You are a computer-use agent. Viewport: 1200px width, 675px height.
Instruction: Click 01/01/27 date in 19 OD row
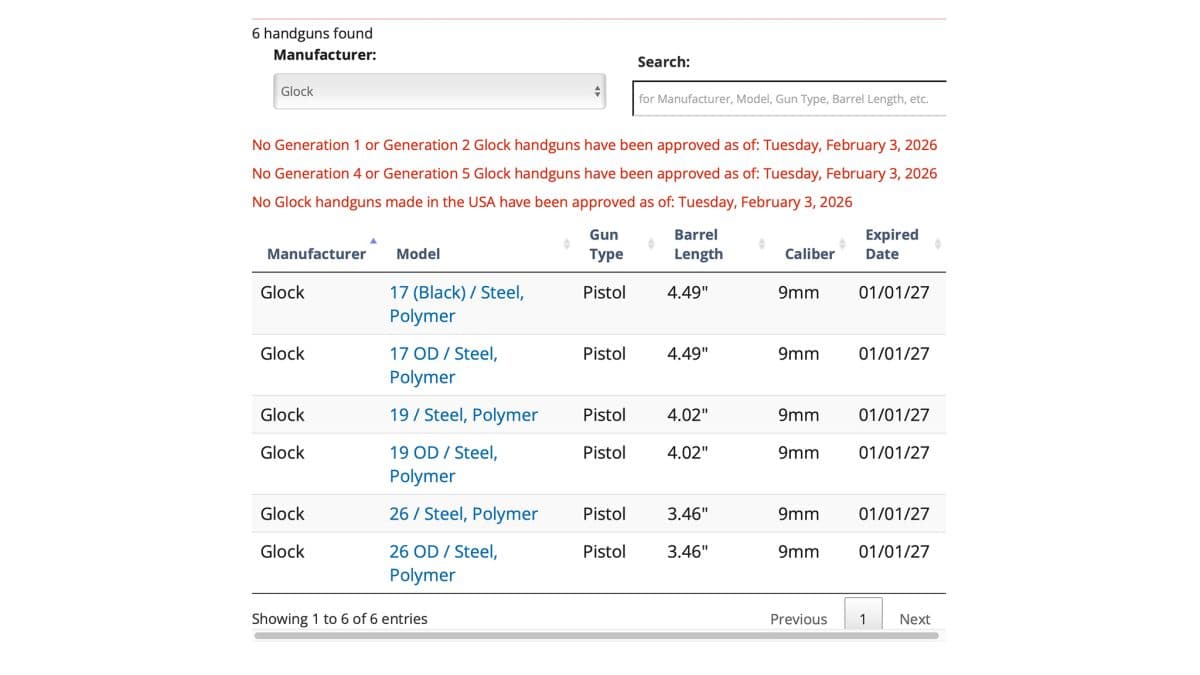894,453
